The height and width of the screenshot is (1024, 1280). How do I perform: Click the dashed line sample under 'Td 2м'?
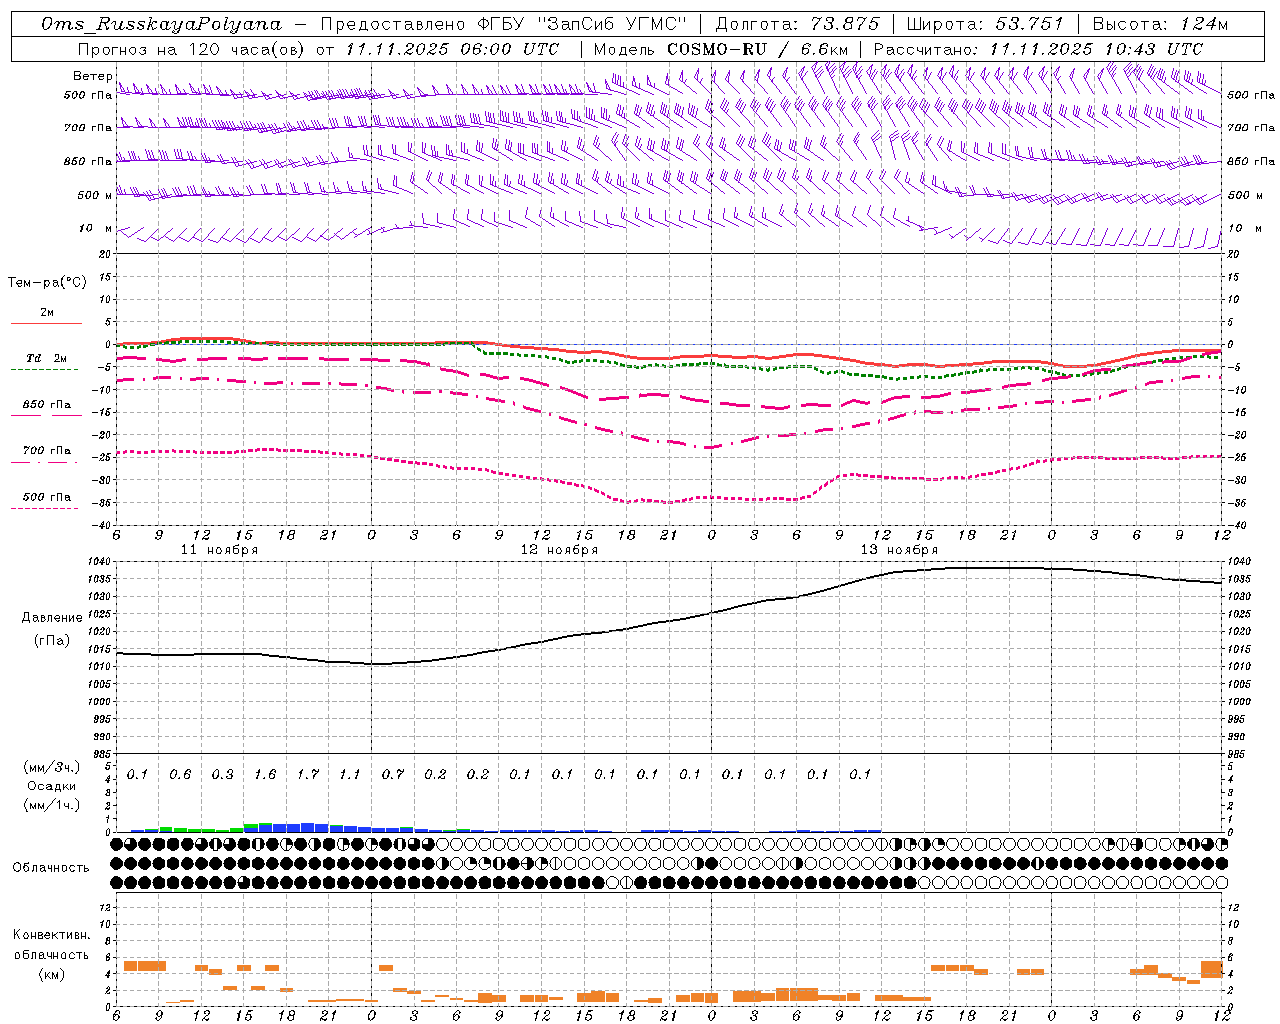click(46, 370)
